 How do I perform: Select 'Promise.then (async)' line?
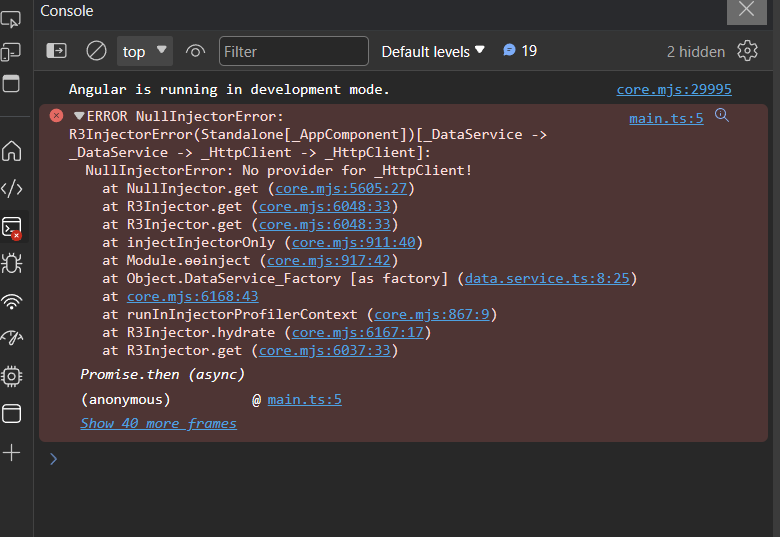[x=163, y=374]
